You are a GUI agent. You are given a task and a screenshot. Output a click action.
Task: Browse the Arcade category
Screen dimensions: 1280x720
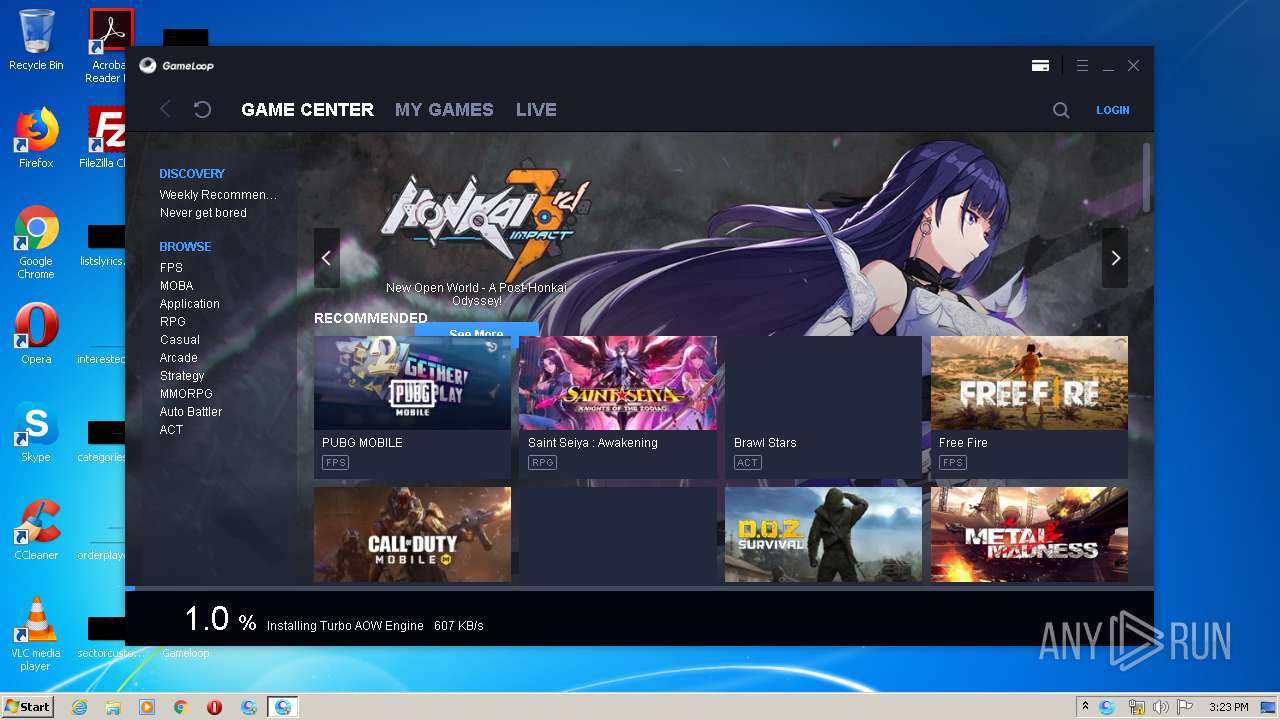pyautogui.click(x=178, y=358)
